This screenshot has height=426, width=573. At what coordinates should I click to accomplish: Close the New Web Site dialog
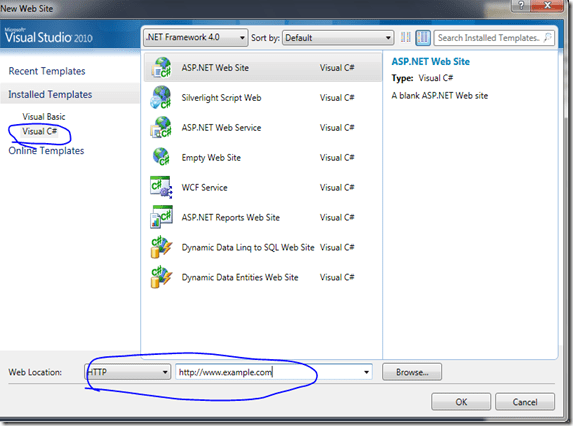tap(547, 5)
